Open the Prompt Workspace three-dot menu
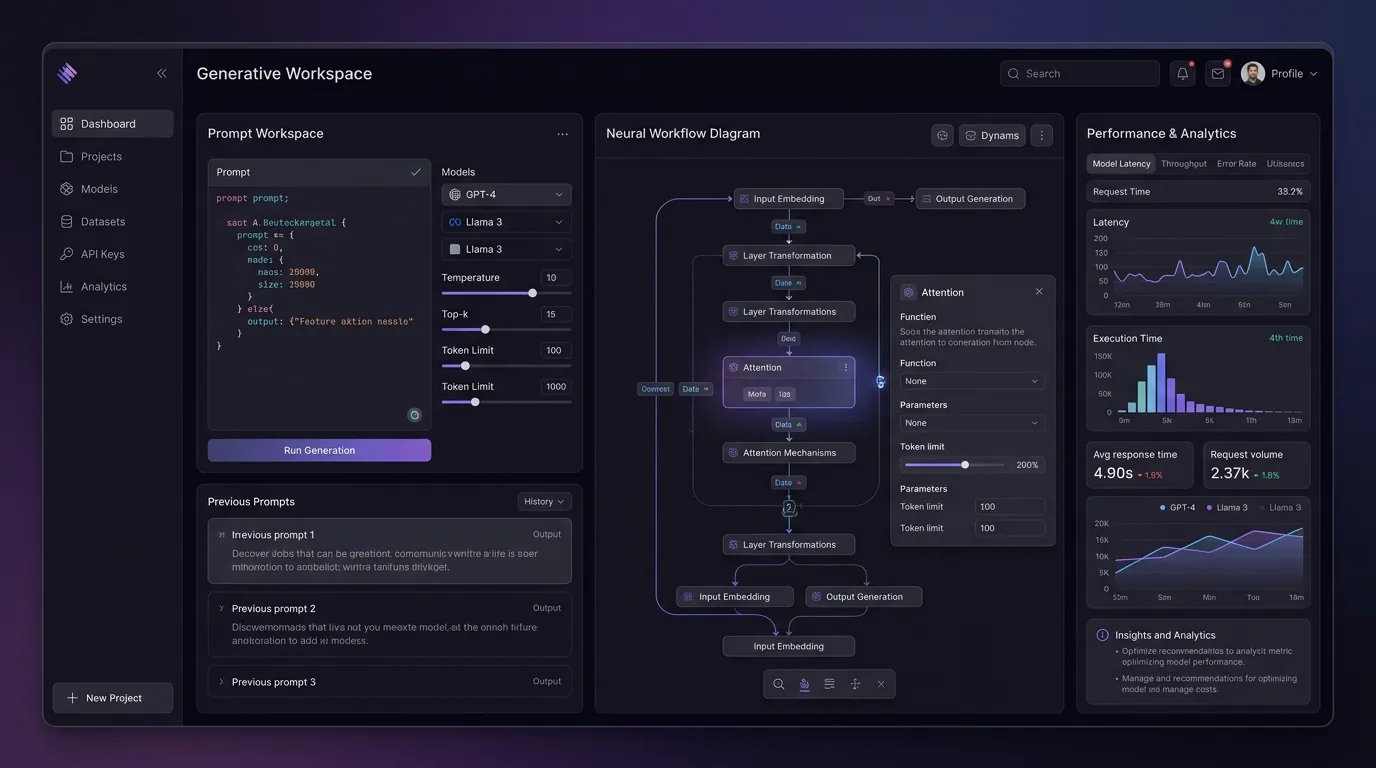 click(563, 134)
